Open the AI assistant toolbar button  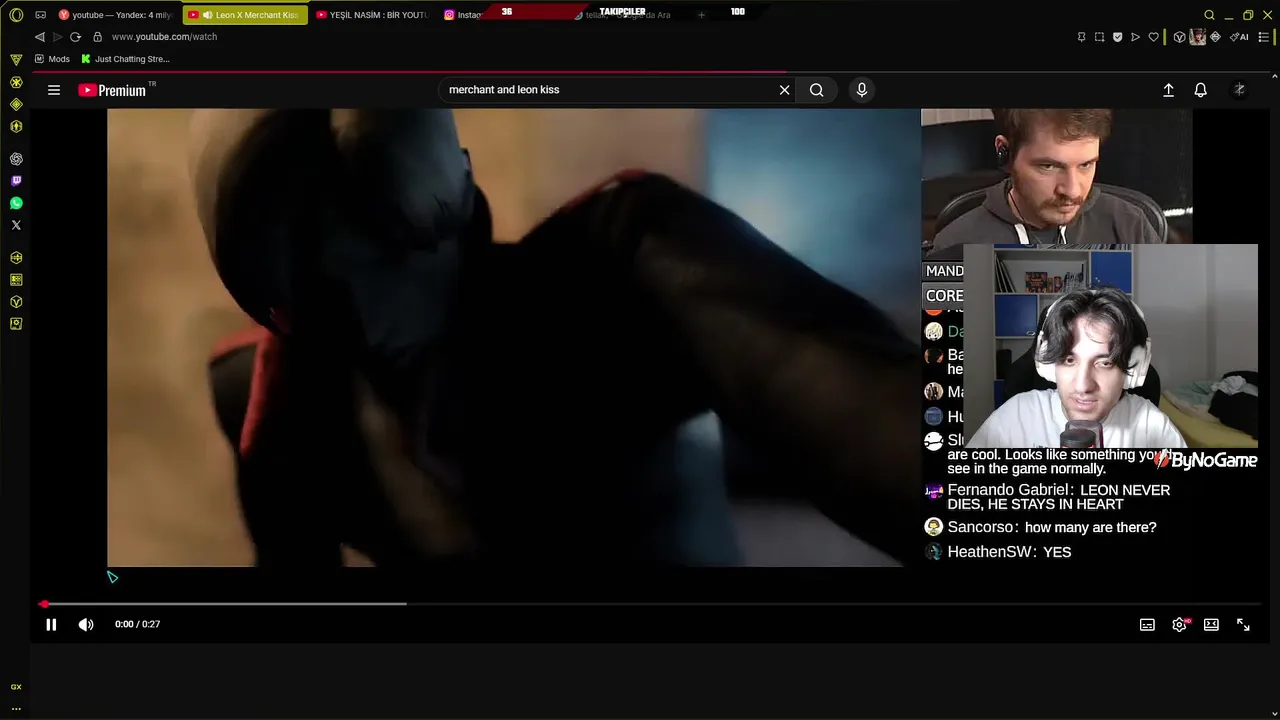tap(1240, 37)
